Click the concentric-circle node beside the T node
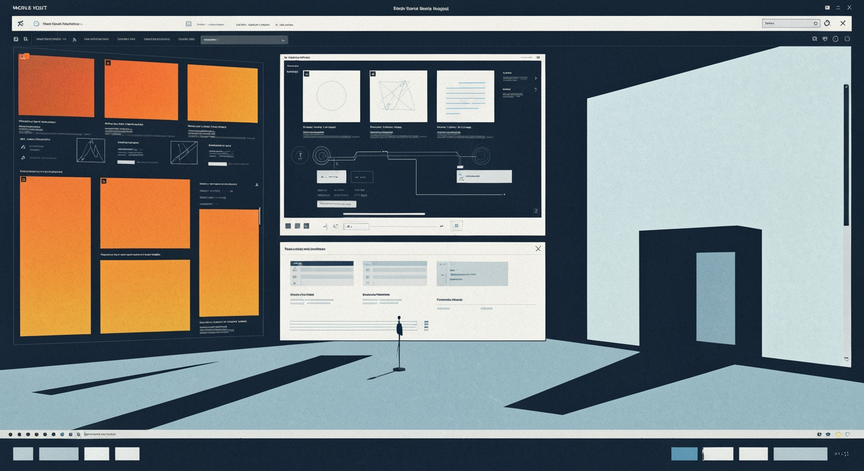The image size is (864, 471). tap(322, 156)
